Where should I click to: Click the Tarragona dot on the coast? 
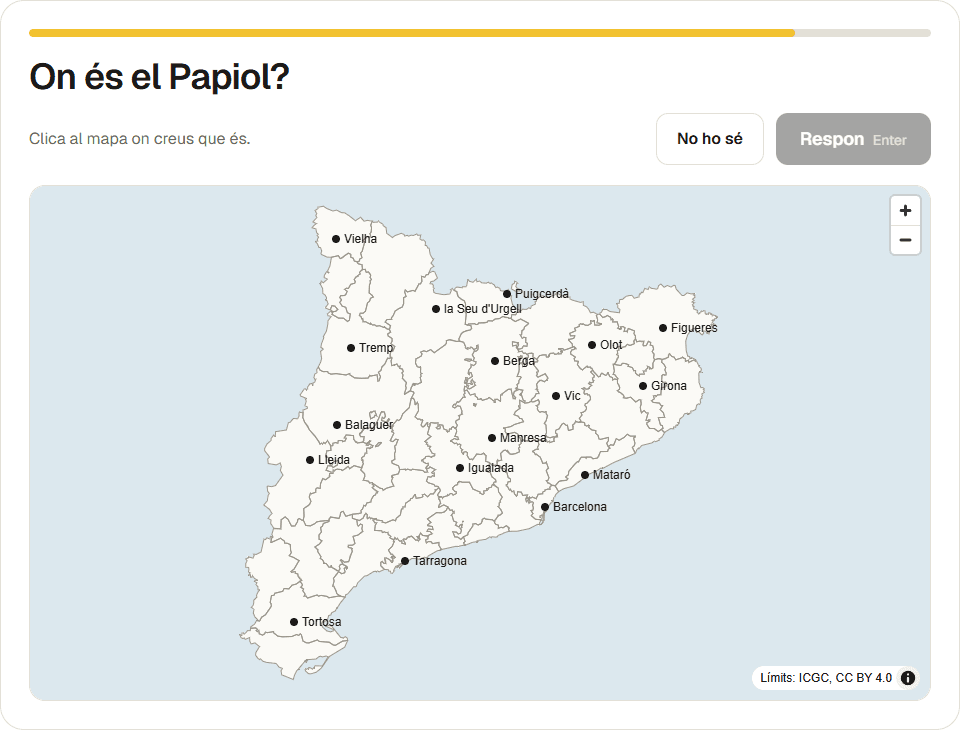[x=405, y=561]
